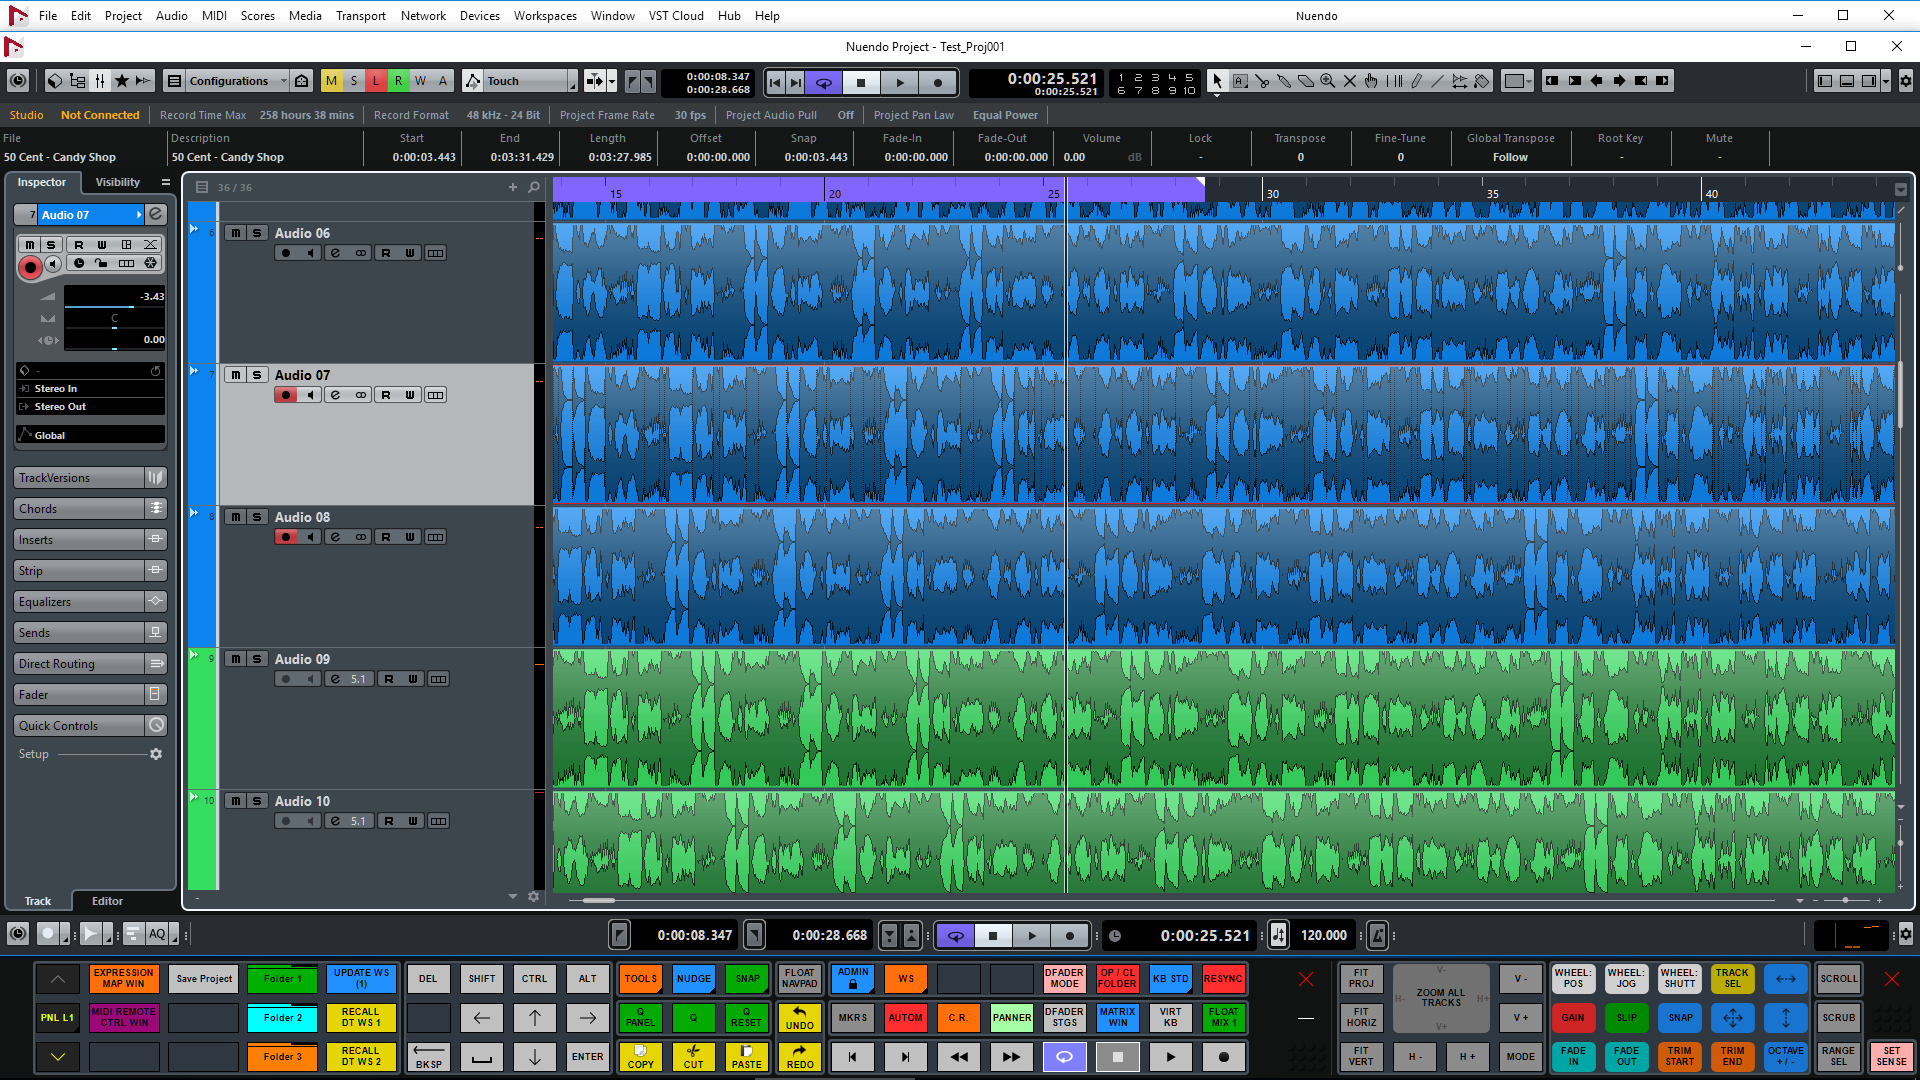Click the Cut scissors button in control panel
The image size is (1920, 1080).
coord(693,1057)
